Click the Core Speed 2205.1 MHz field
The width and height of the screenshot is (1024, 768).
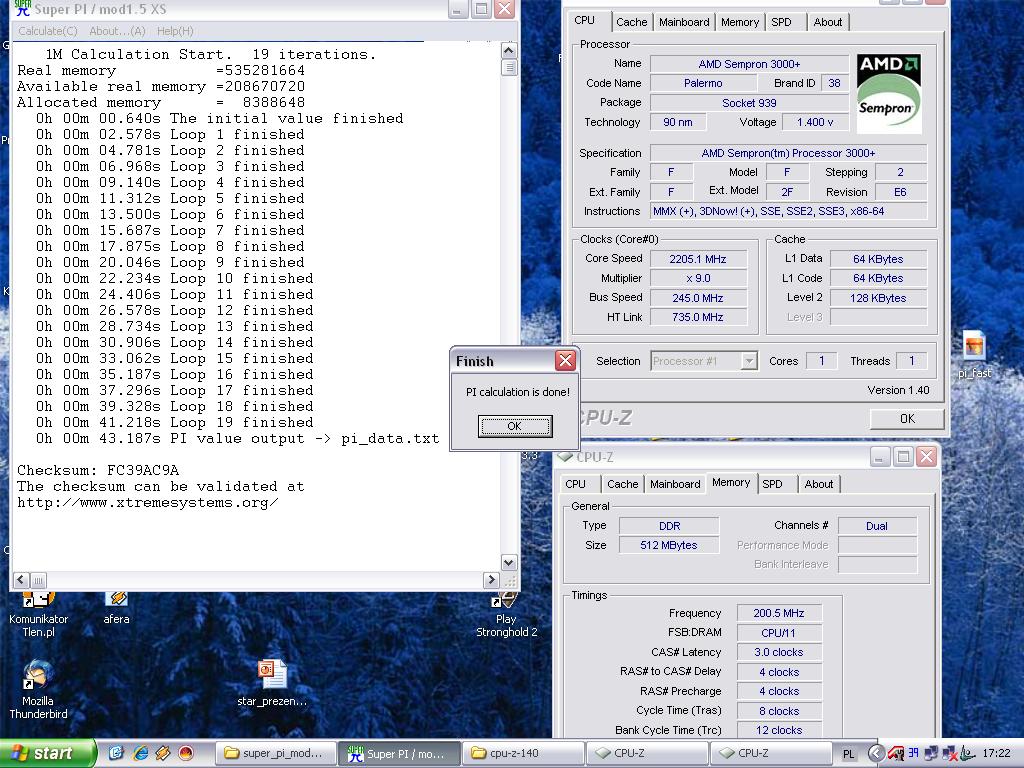(x=697, y=259)
